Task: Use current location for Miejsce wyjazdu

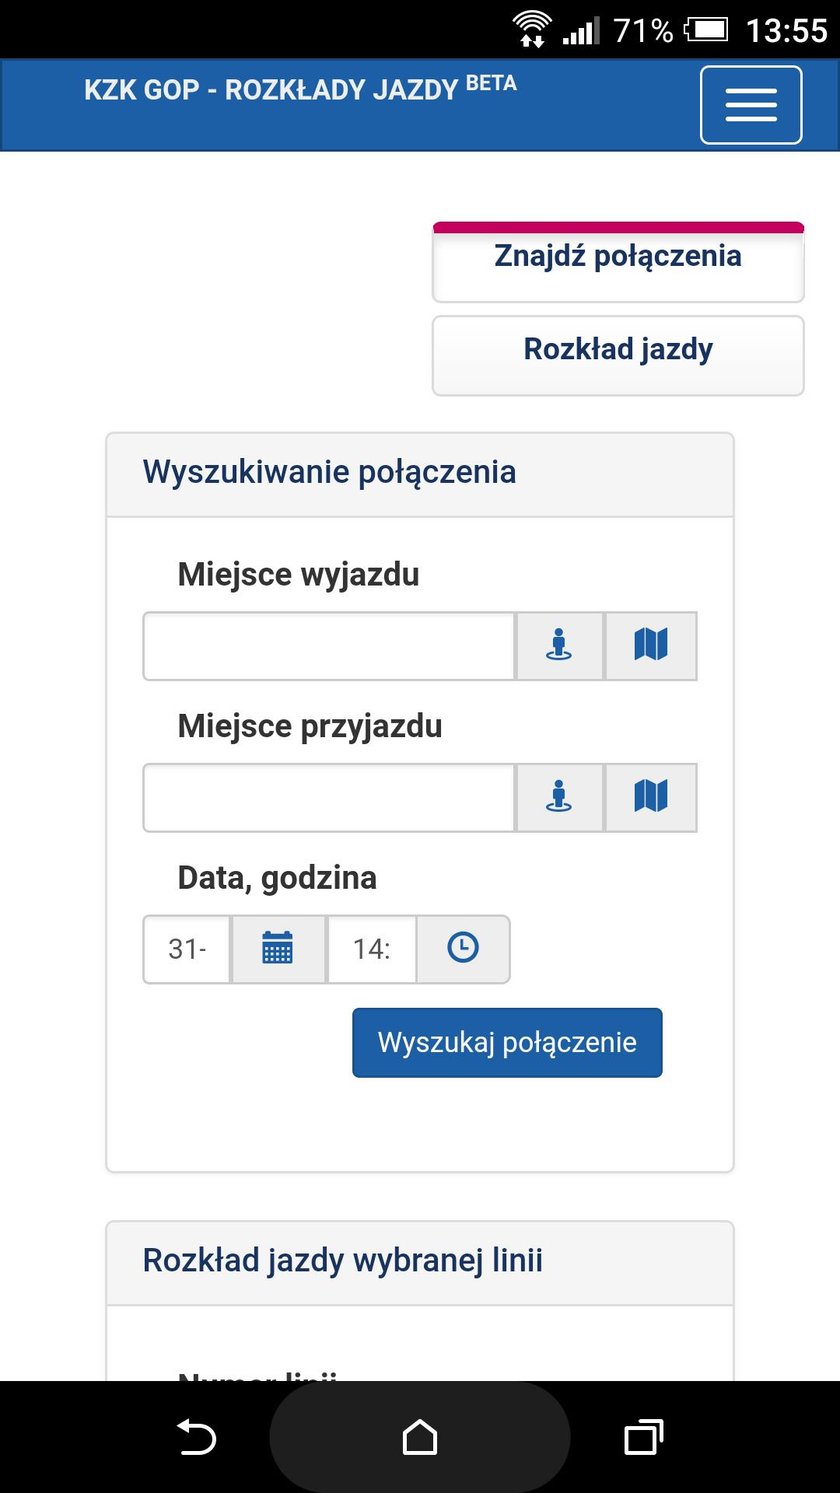Action: point(559,646)
